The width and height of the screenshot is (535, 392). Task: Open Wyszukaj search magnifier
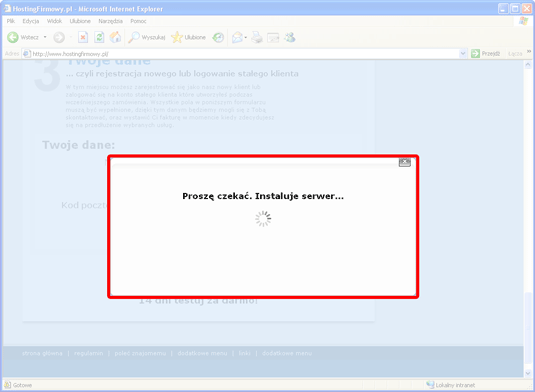147,37
